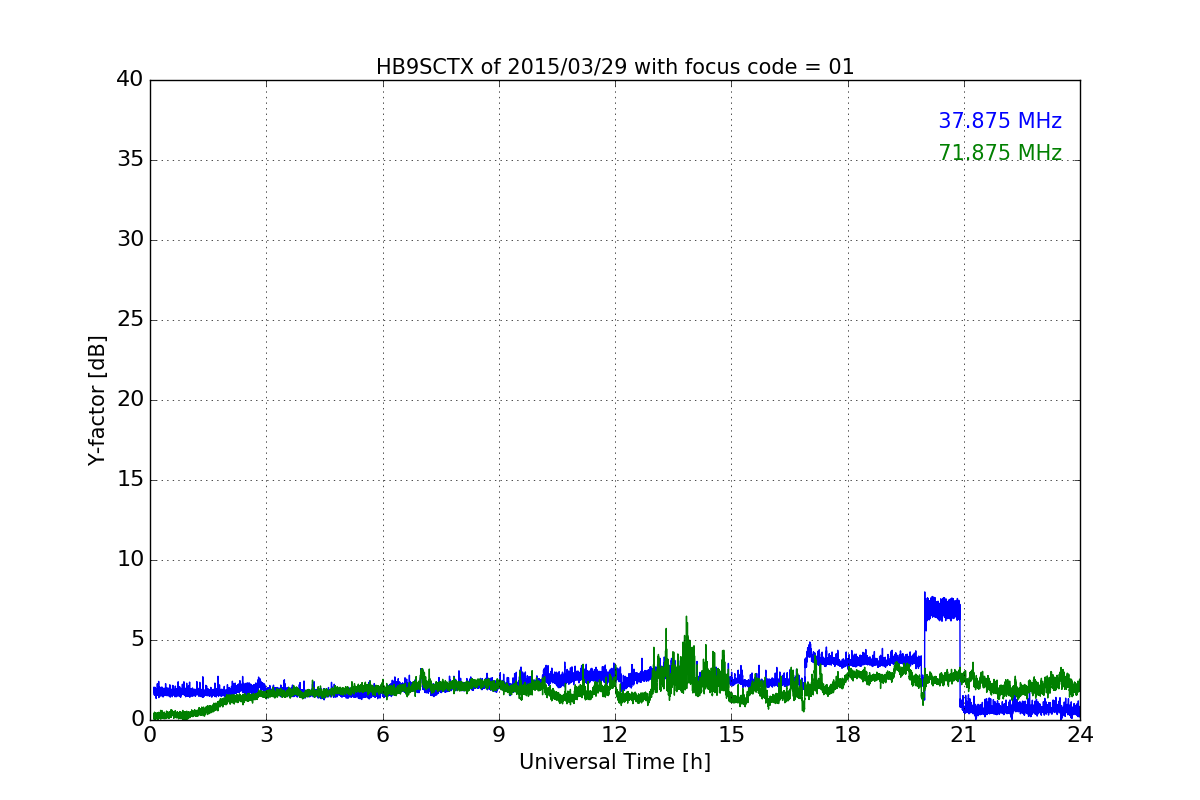
Task: Click the Y-factor [dB] axis label
Action: click(x=97, y=400)
